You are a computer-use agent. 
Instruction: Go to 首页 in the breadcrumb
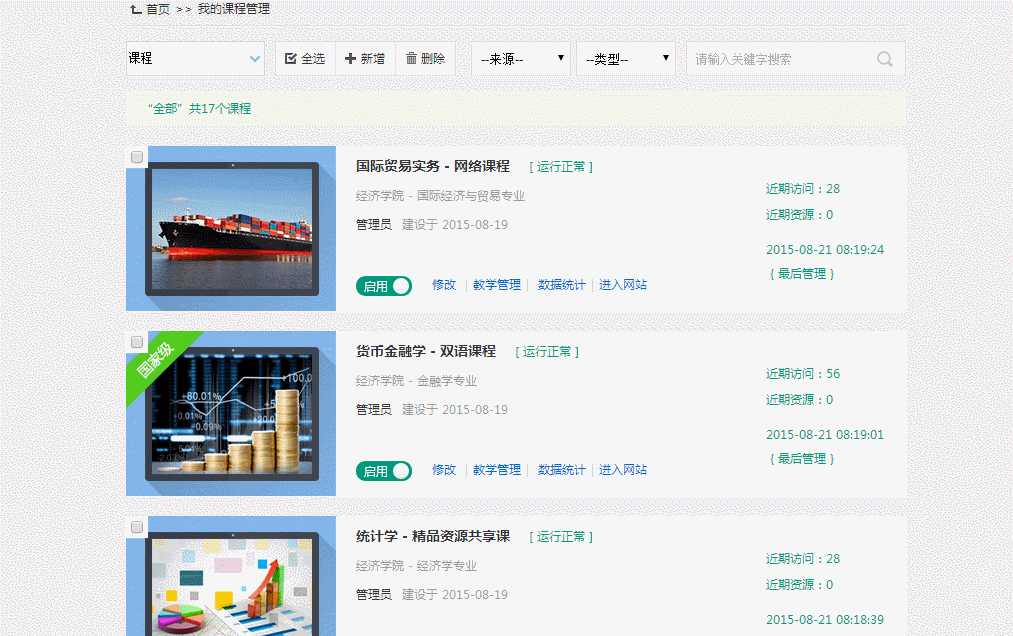(x=158, y=9)
